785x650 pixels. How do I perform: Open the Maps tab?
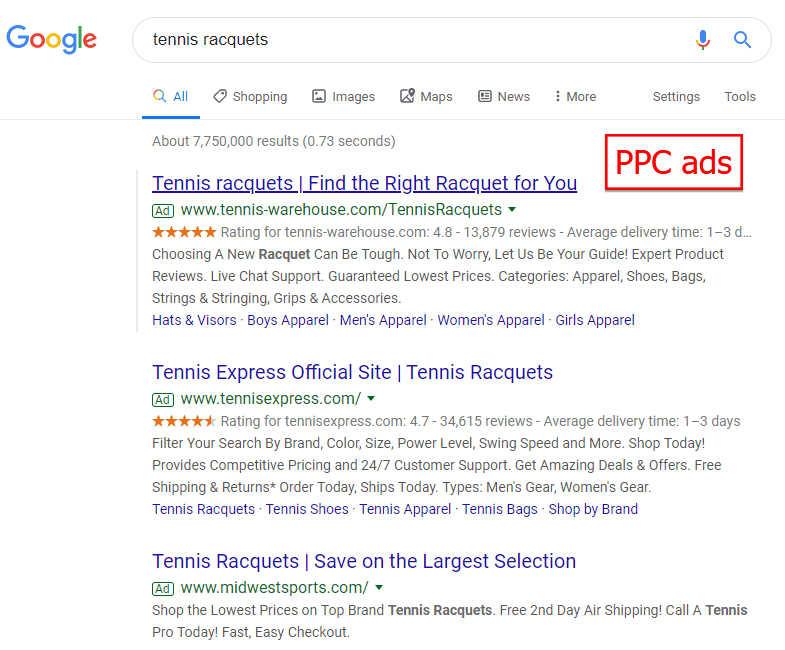pos(426,96)
